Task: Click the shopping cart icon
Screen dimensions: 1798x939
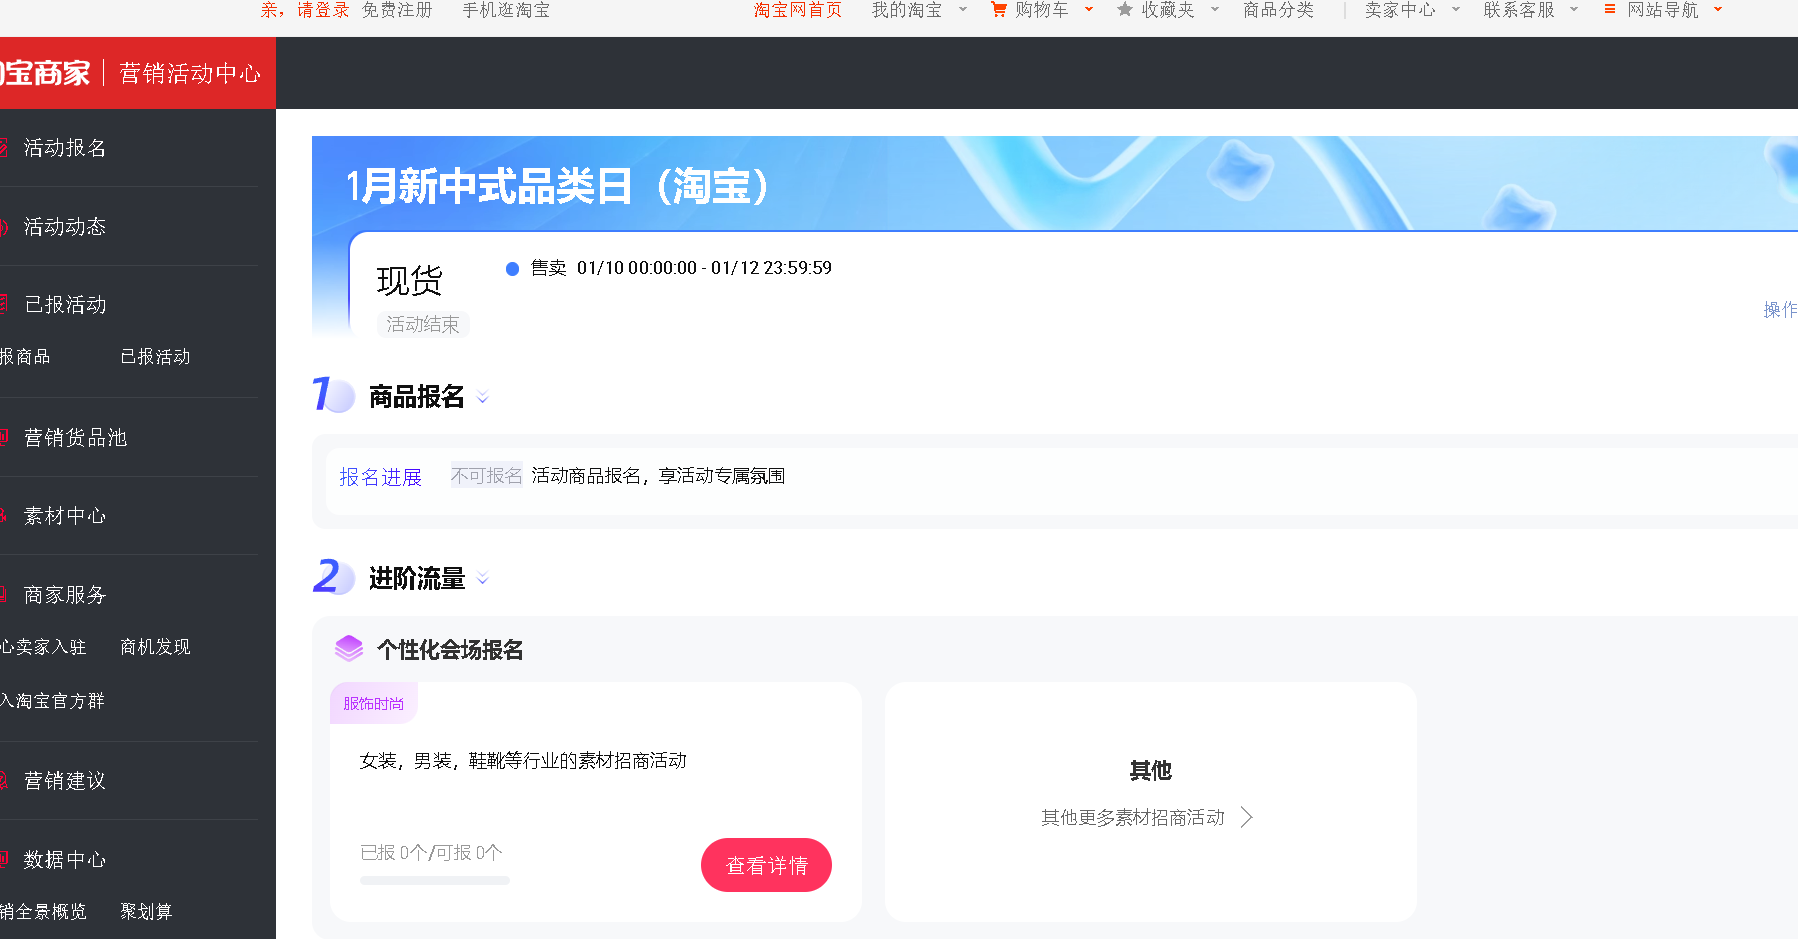Action: pyautogui.click(x=998, y=10)
